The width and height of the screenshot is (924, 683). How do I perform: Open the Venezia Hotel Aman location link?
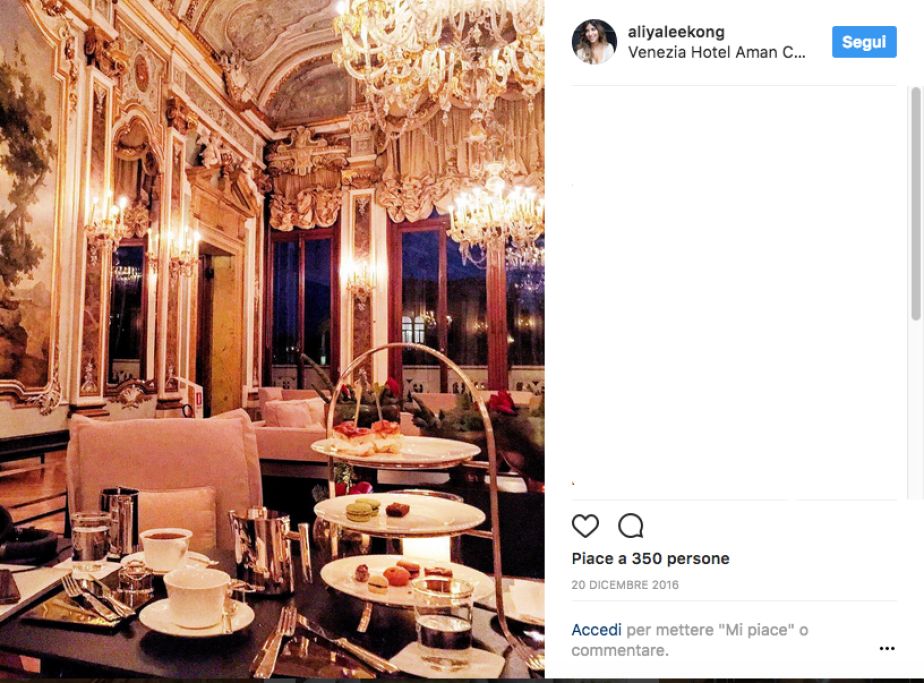tap(717, 52)
